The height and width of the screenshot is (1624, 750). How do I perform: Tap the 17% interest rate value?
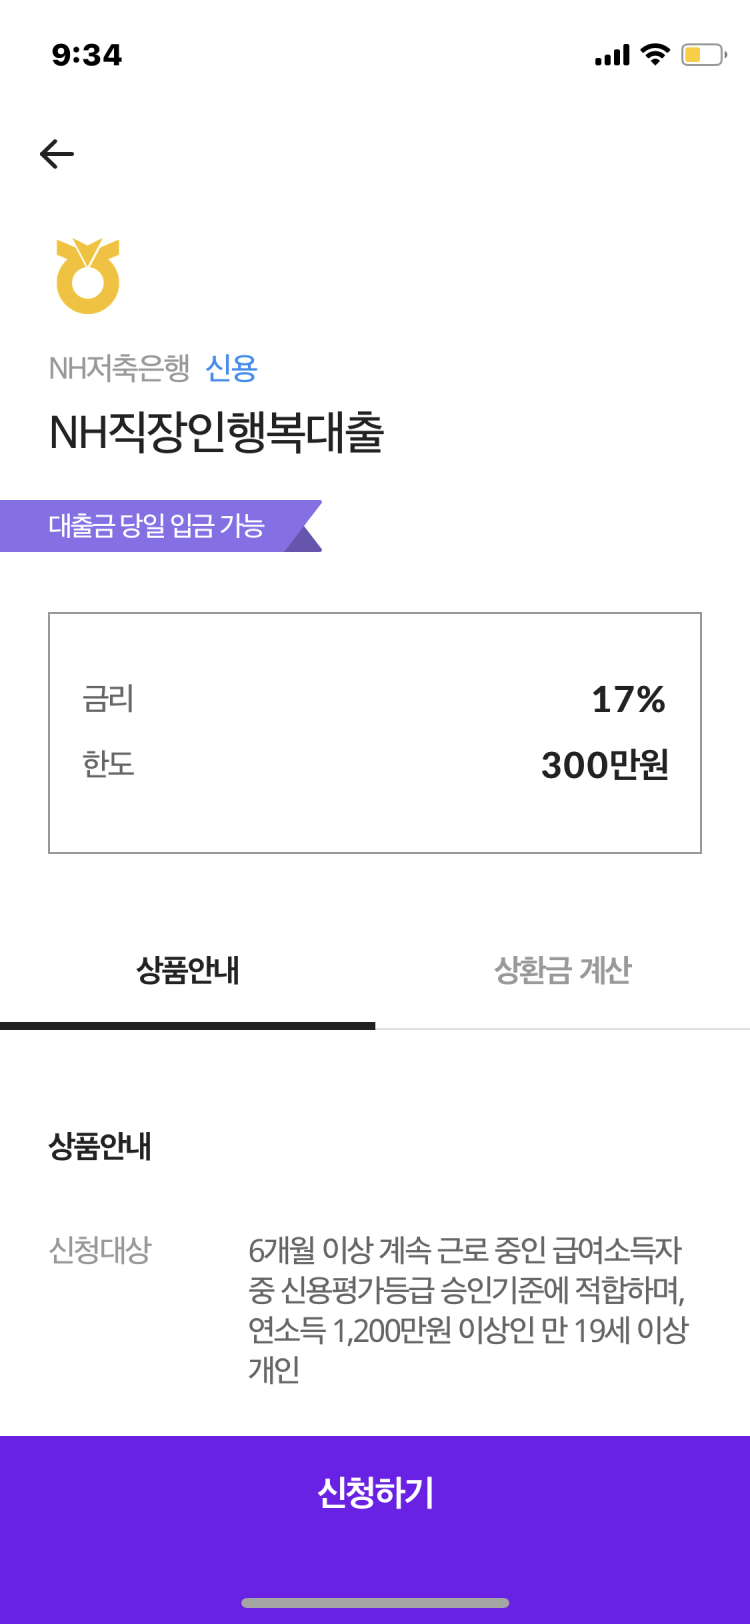[x=628, y=700]
